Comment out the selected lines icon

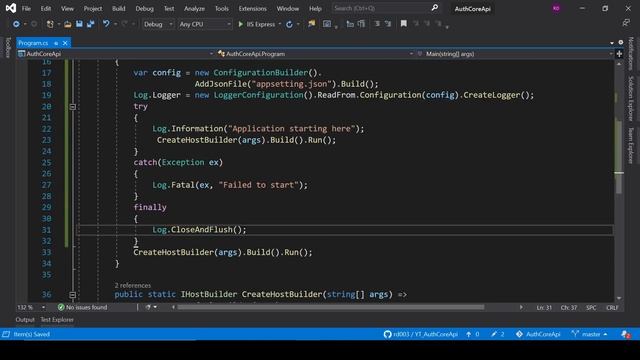point(377,24)
